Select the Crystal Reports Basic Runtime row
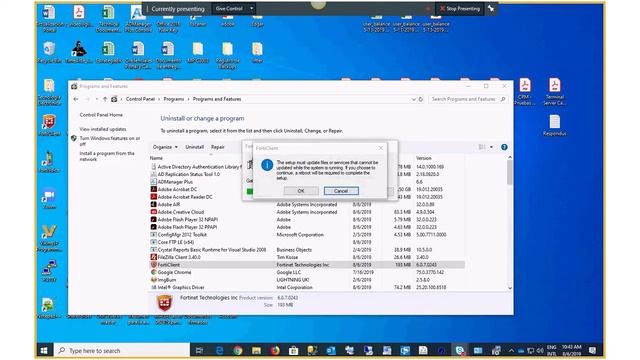The width and height of the screenshot is (640, 360). pyautogui.click(x=307, y=250)
